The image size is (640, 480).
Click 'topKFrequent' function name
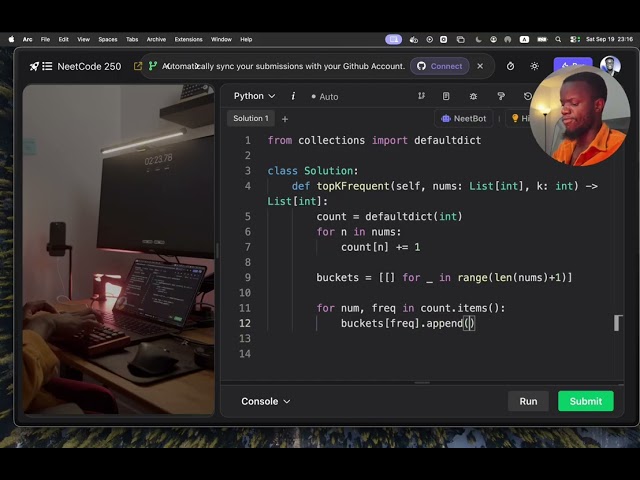tap(353, 186)
